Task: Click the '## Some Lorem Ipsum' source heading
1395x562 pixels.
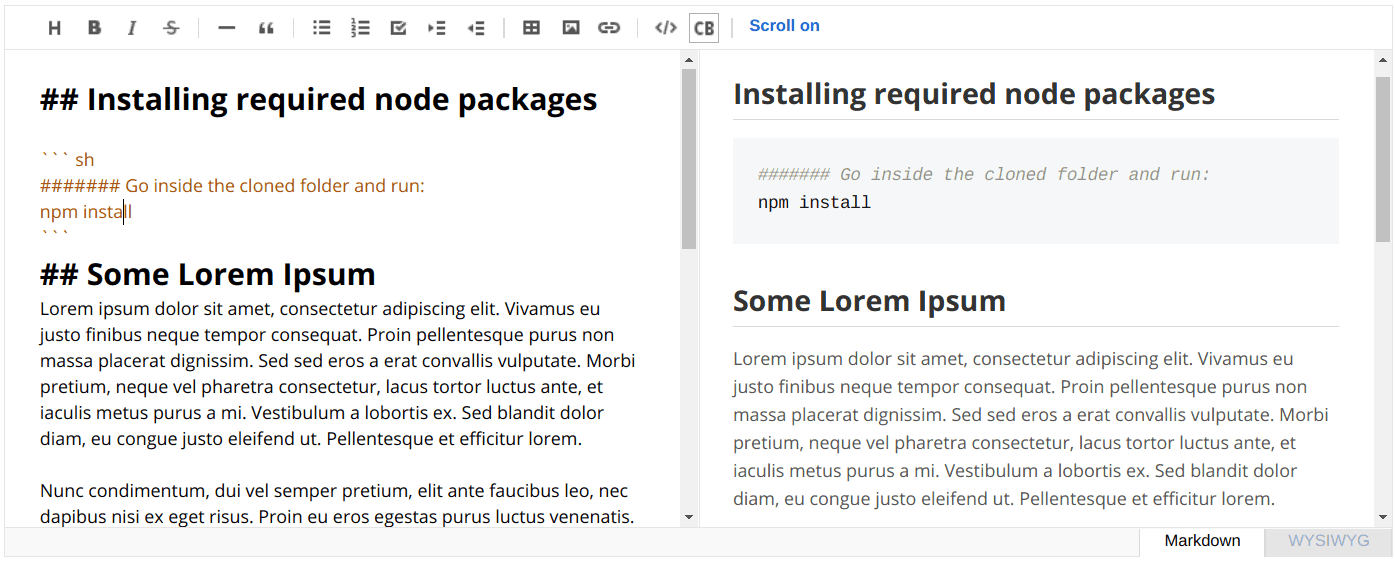Action: pyautogui.click(x=208, y=274)
